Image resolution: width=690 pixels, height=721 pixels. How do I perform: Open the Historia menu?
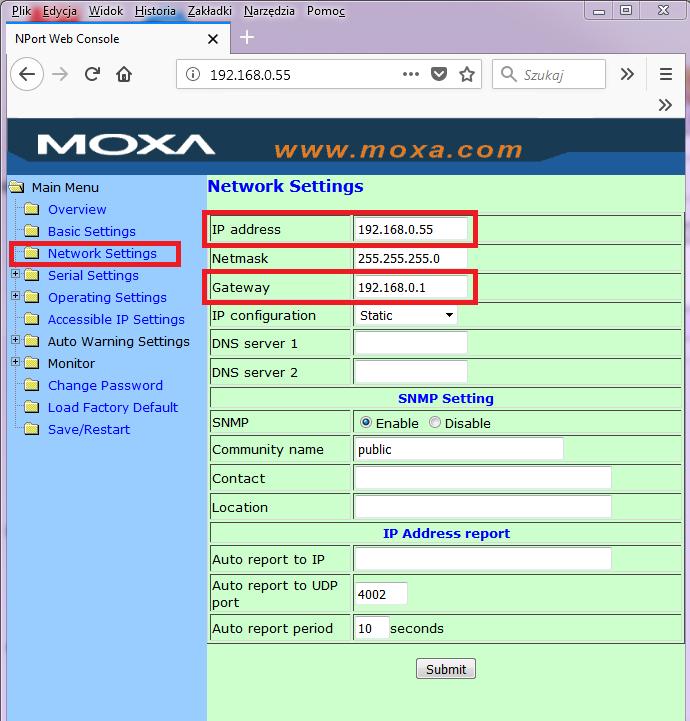coord(155,11)
